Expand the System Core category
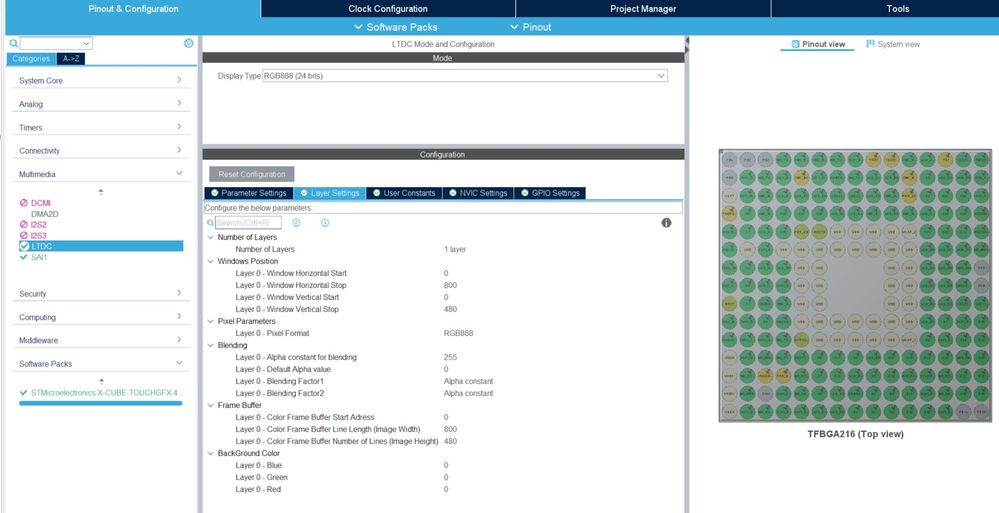This screenshot has height=513, width=999. pos(101,80)
